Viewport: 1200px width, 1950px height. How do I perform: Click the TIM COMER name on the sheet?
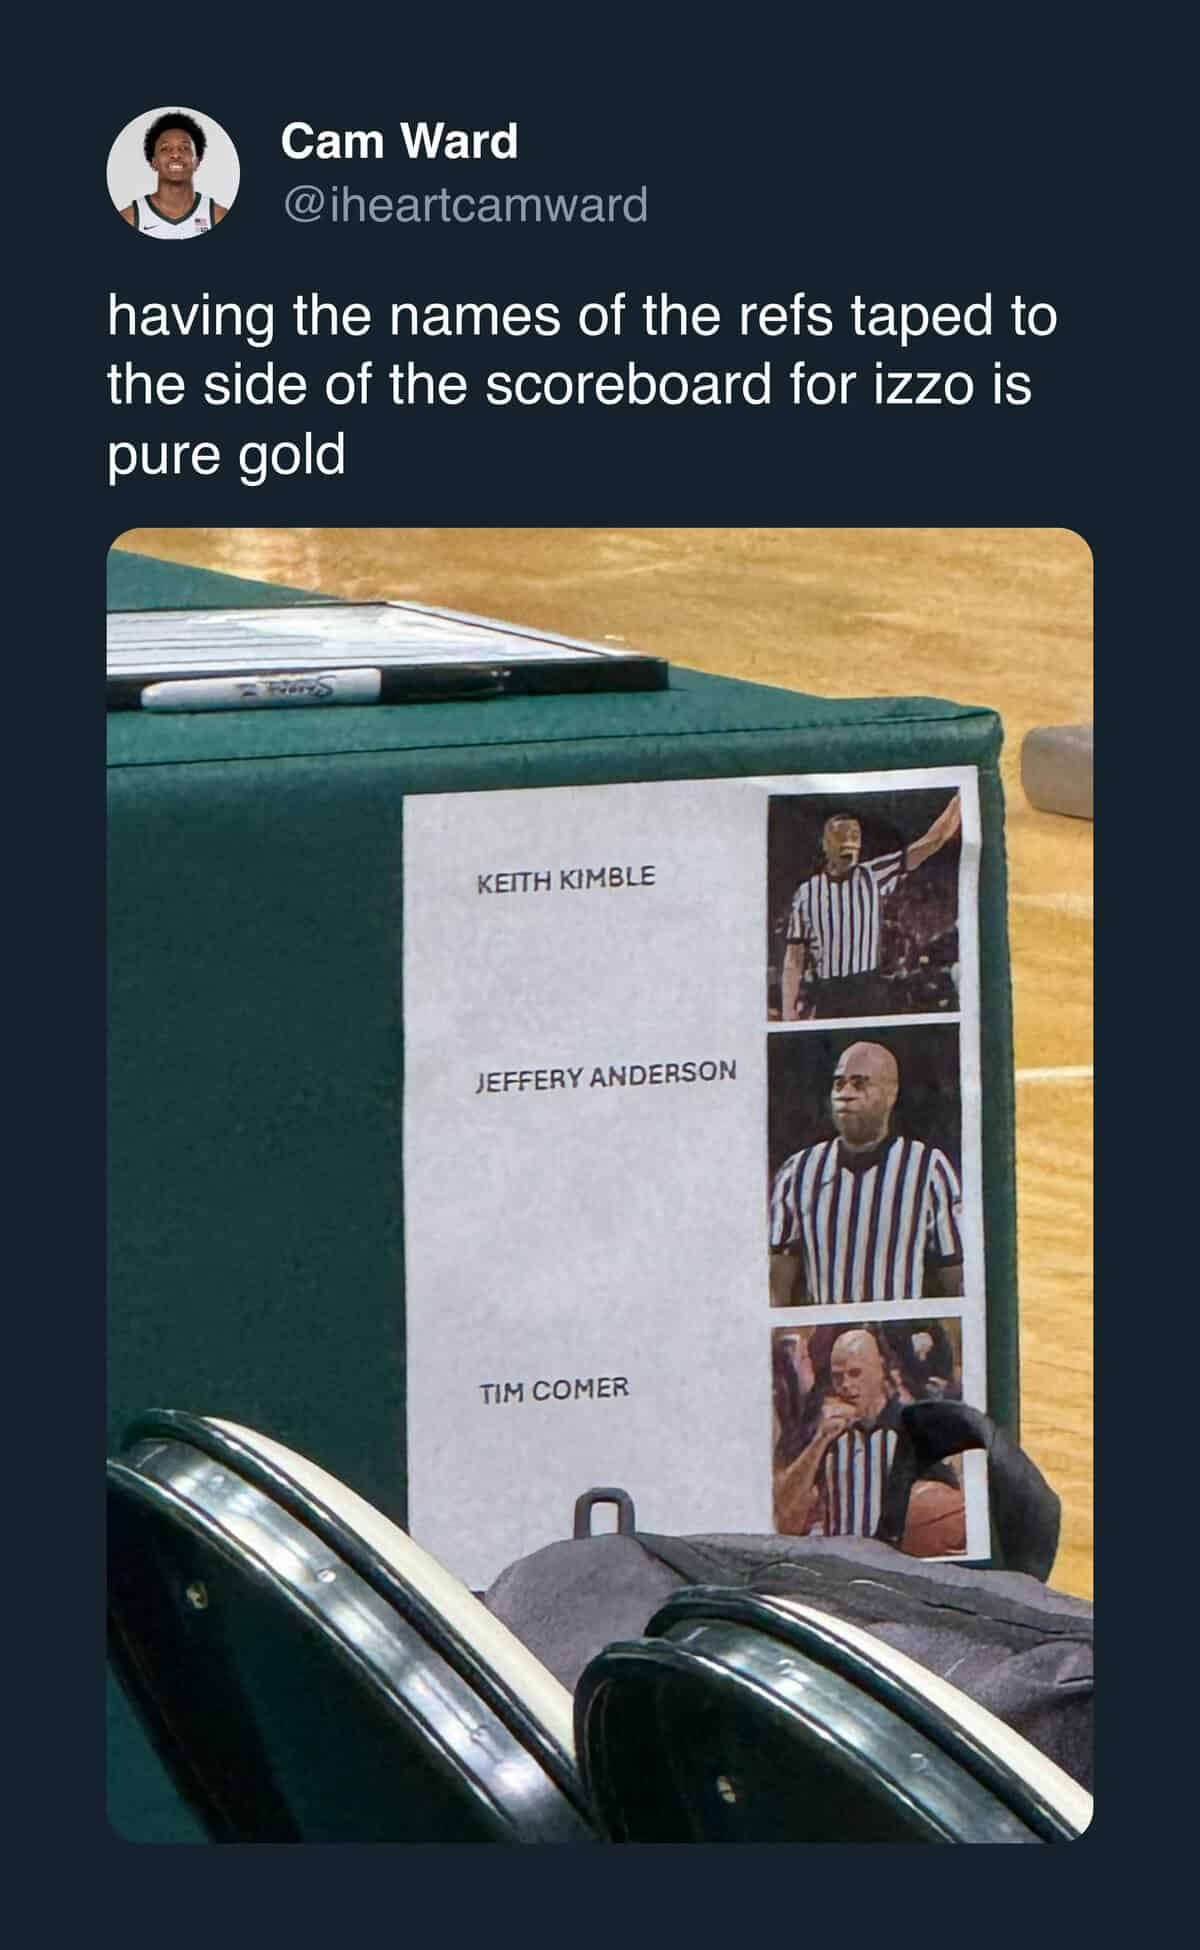tap(553, 1389)
